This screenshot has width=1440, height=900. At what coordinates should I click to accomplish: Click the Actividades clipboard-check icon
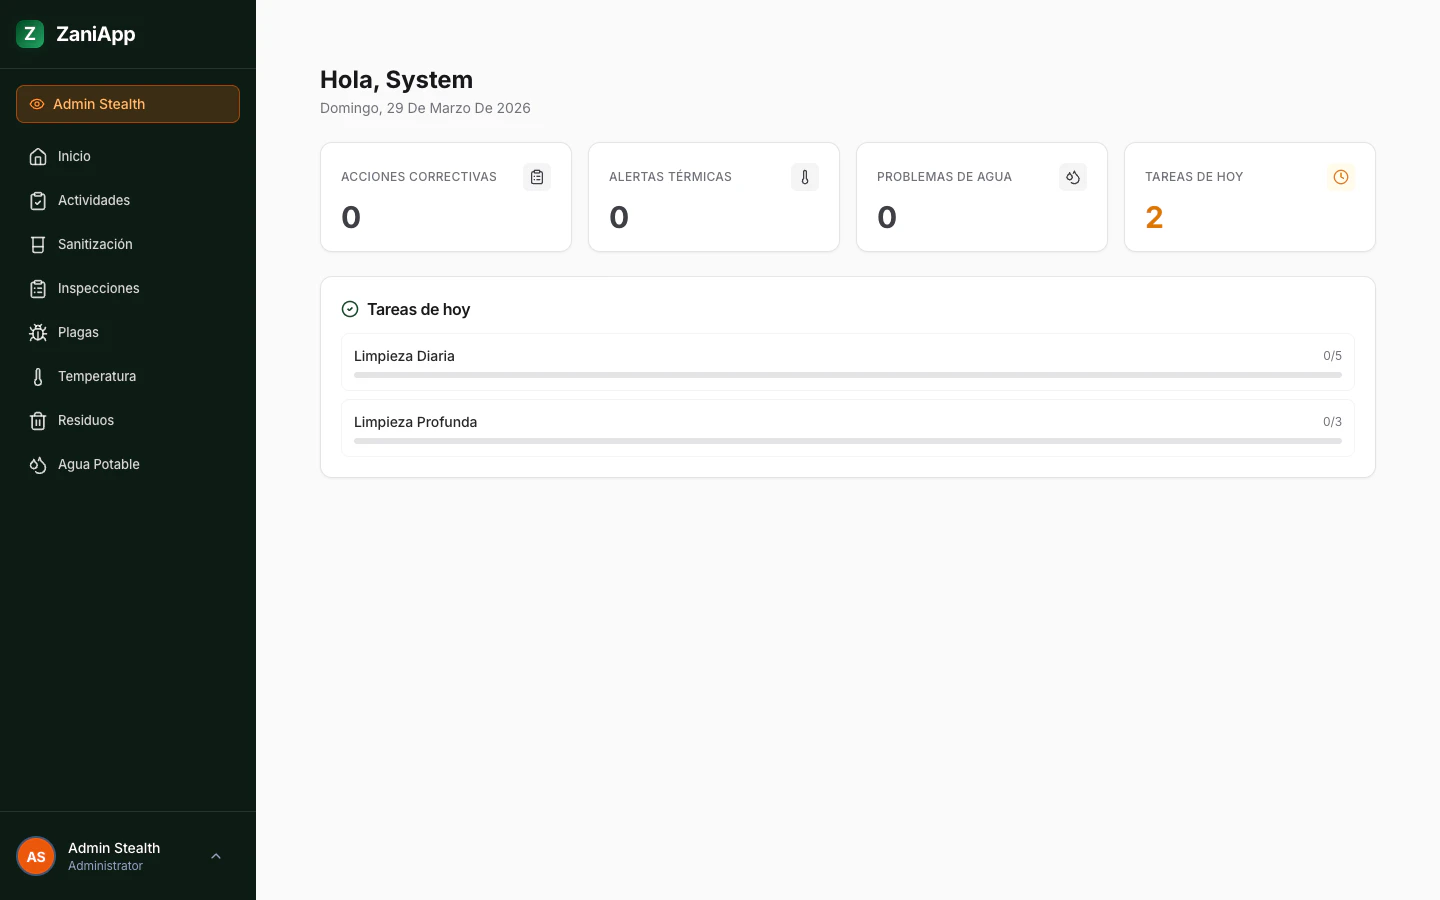[38, 200]
